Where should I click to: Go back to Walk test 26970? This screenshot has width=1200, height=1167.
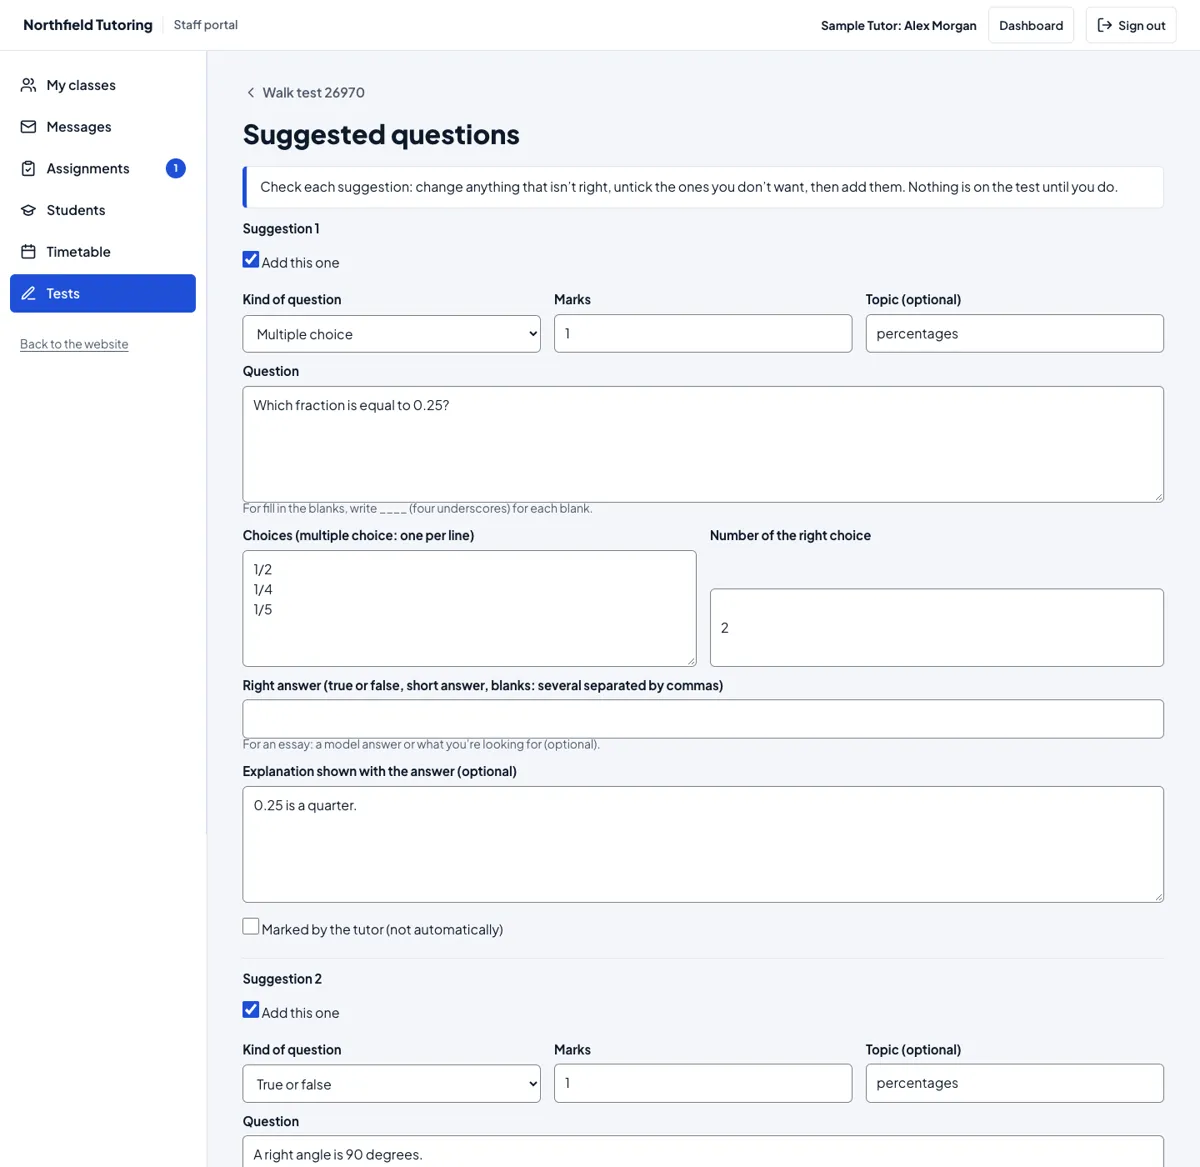tap(306, 93)
